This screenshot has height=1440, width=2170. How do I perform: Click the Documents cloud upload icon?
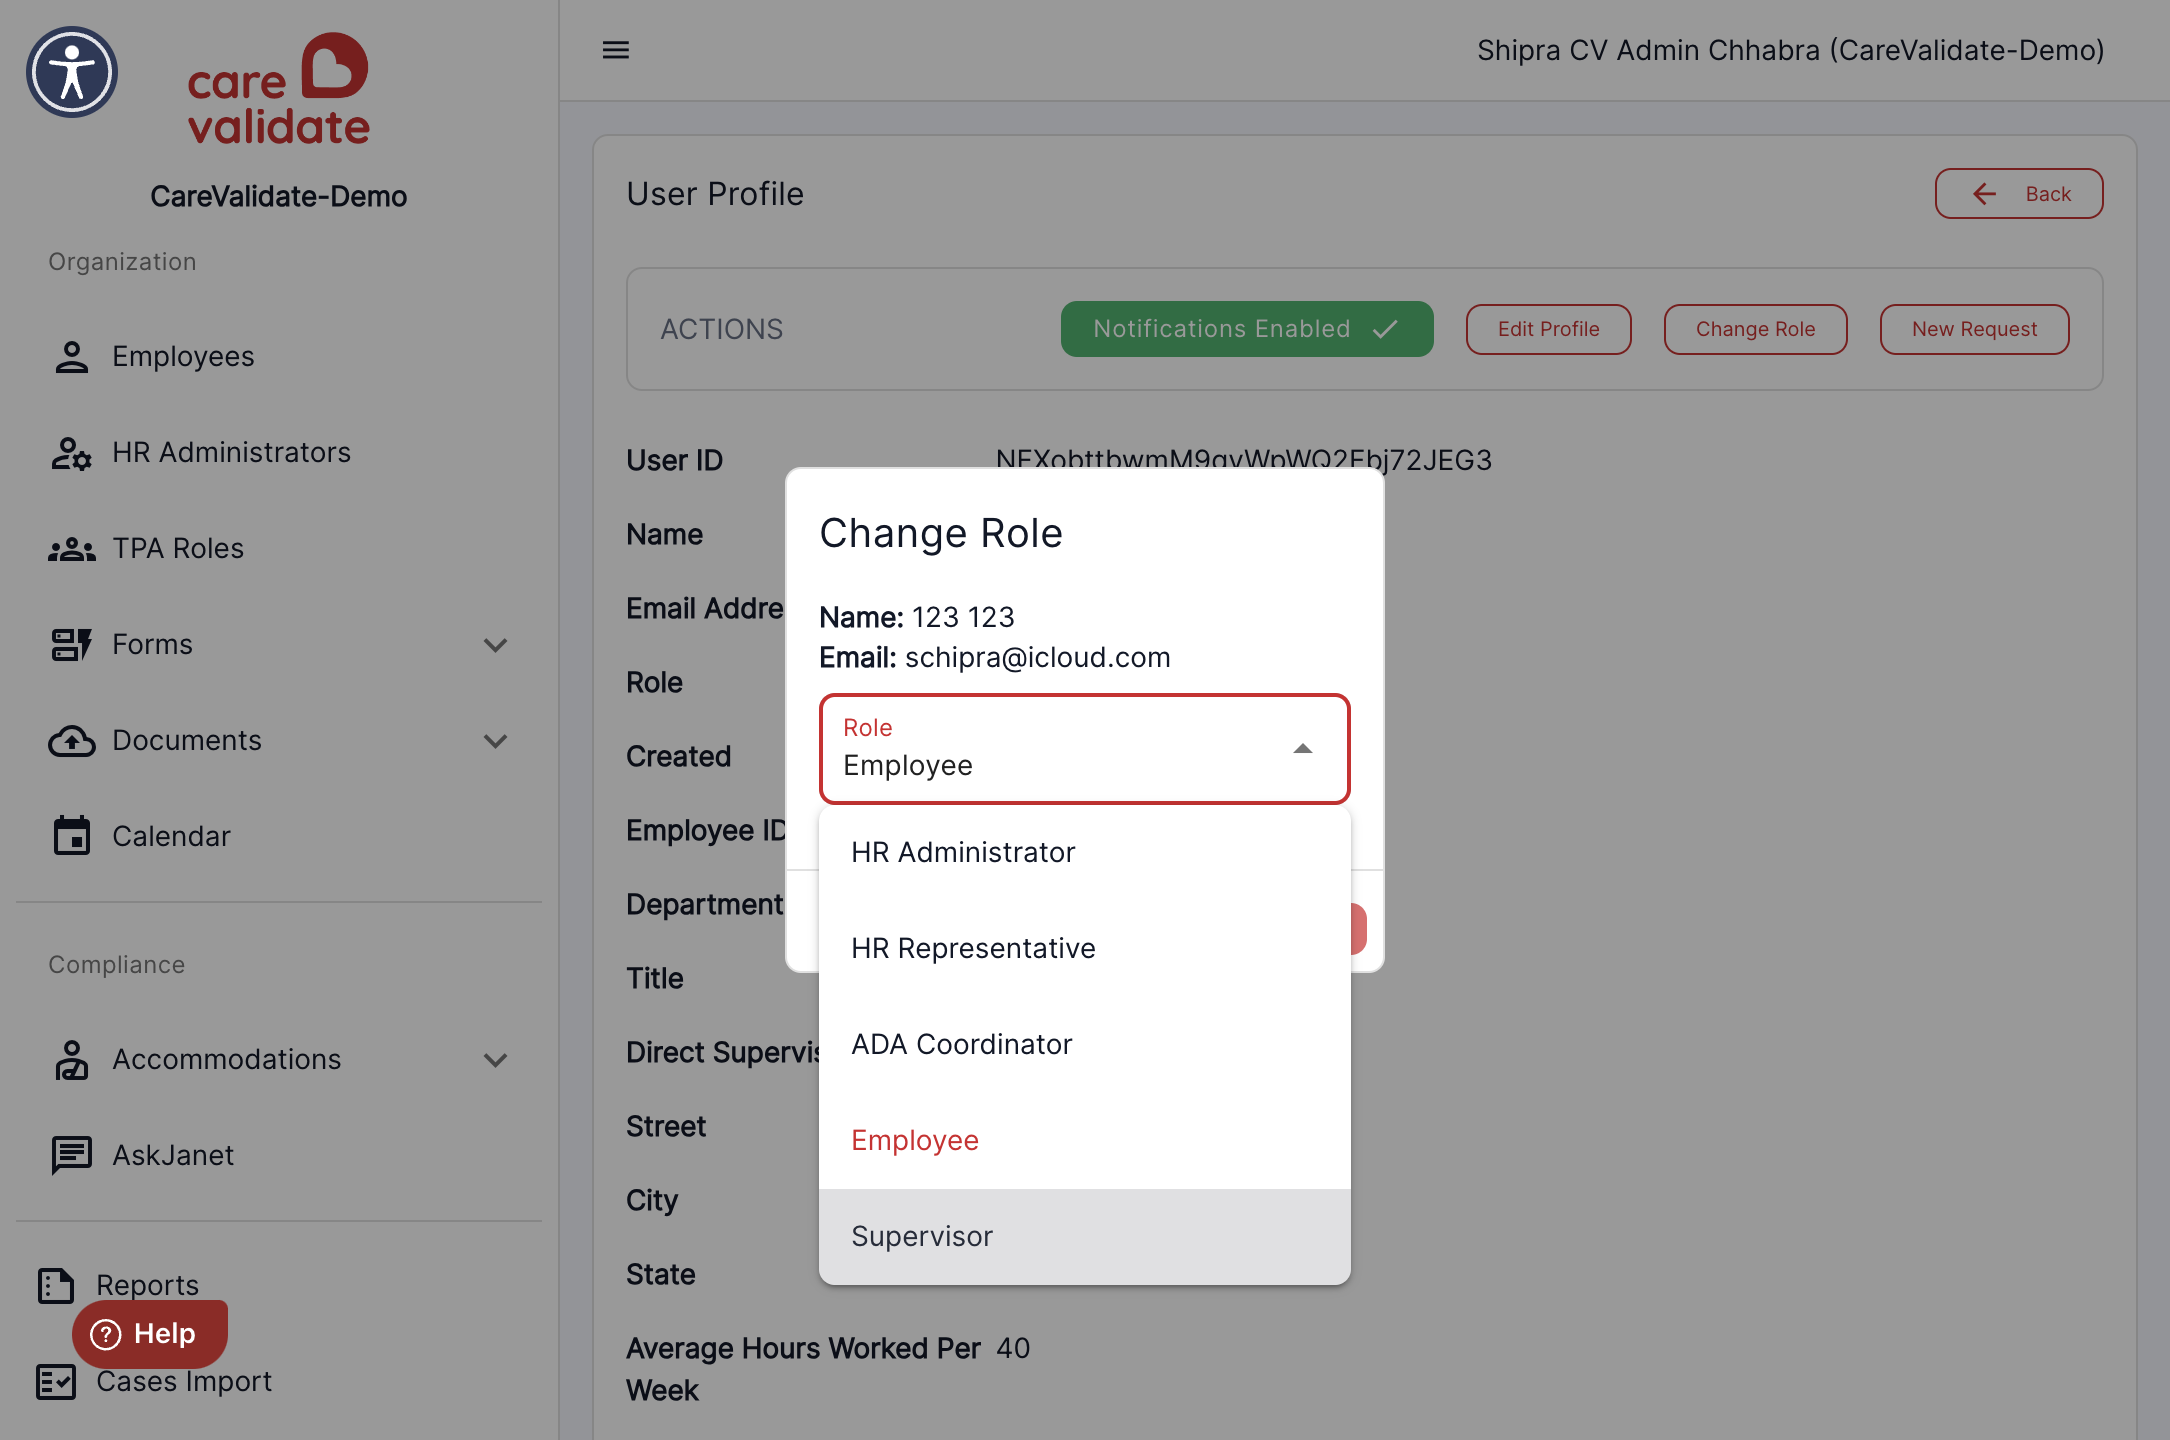71,740
